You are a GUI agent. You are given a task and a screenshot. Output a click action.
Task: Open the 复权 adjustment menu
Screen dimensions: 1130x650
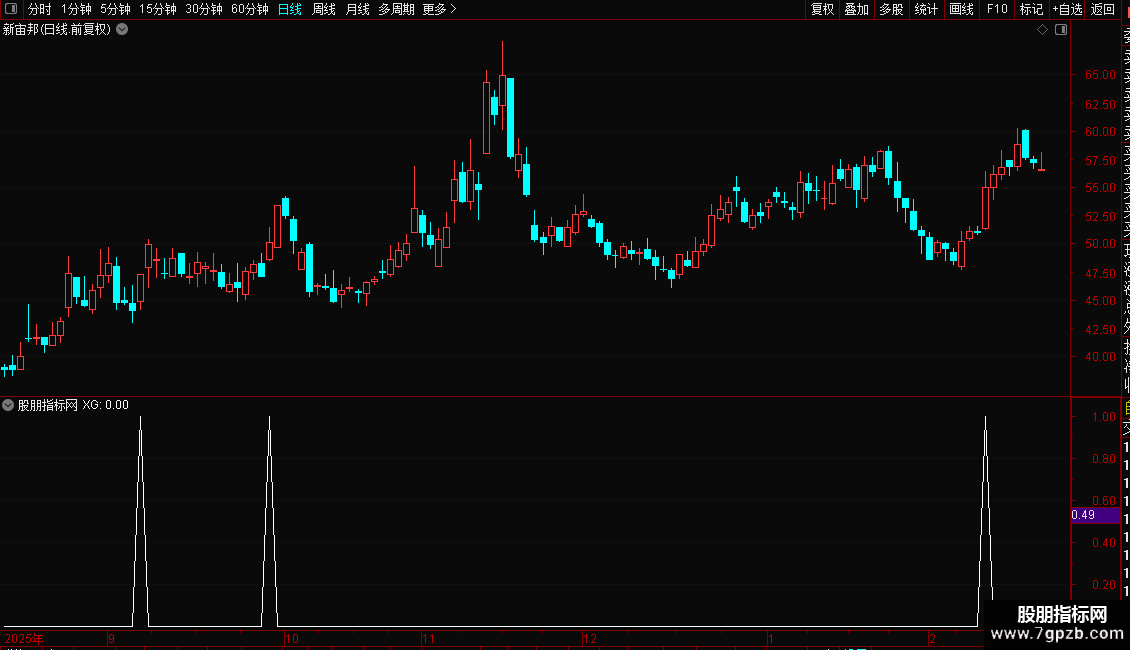(822, 9)
